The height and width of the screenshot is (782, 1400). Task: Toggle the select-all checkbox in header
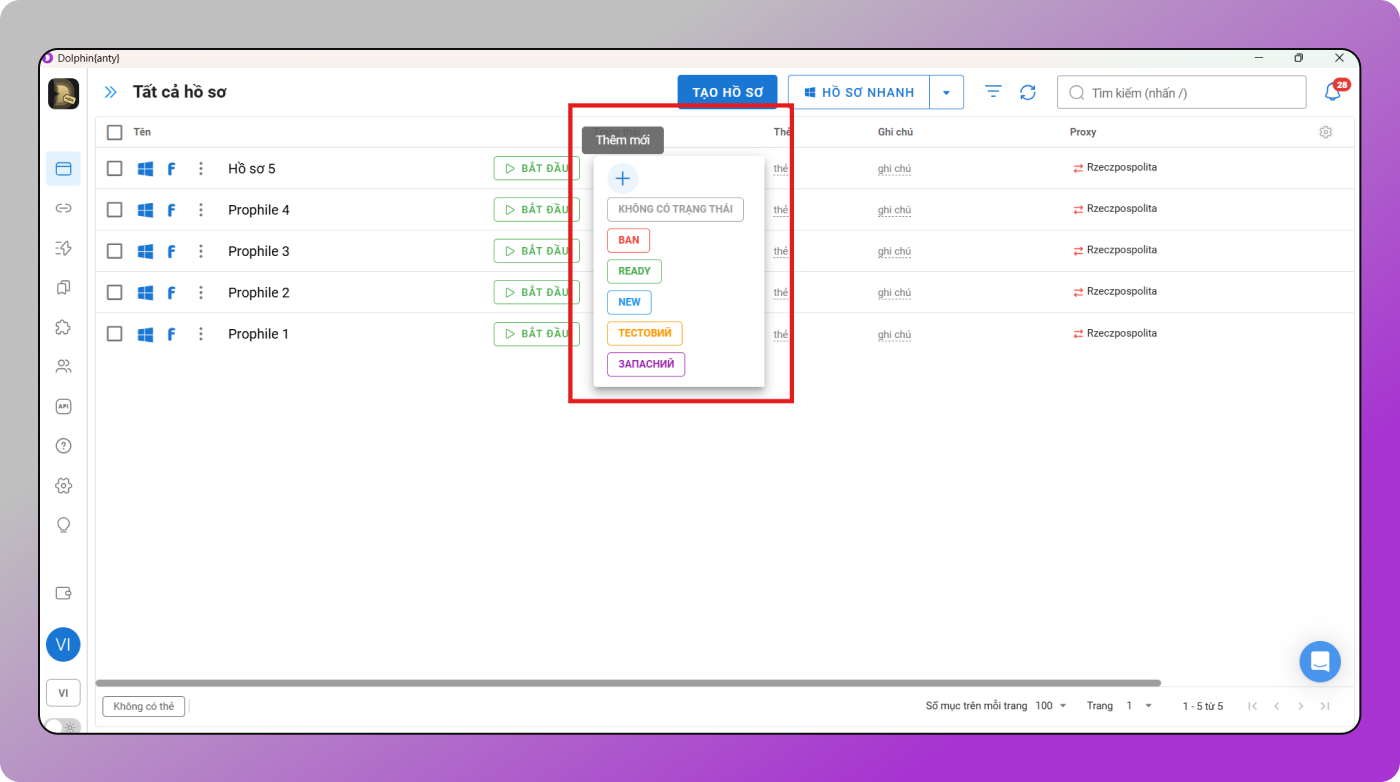tap(115, 132)
